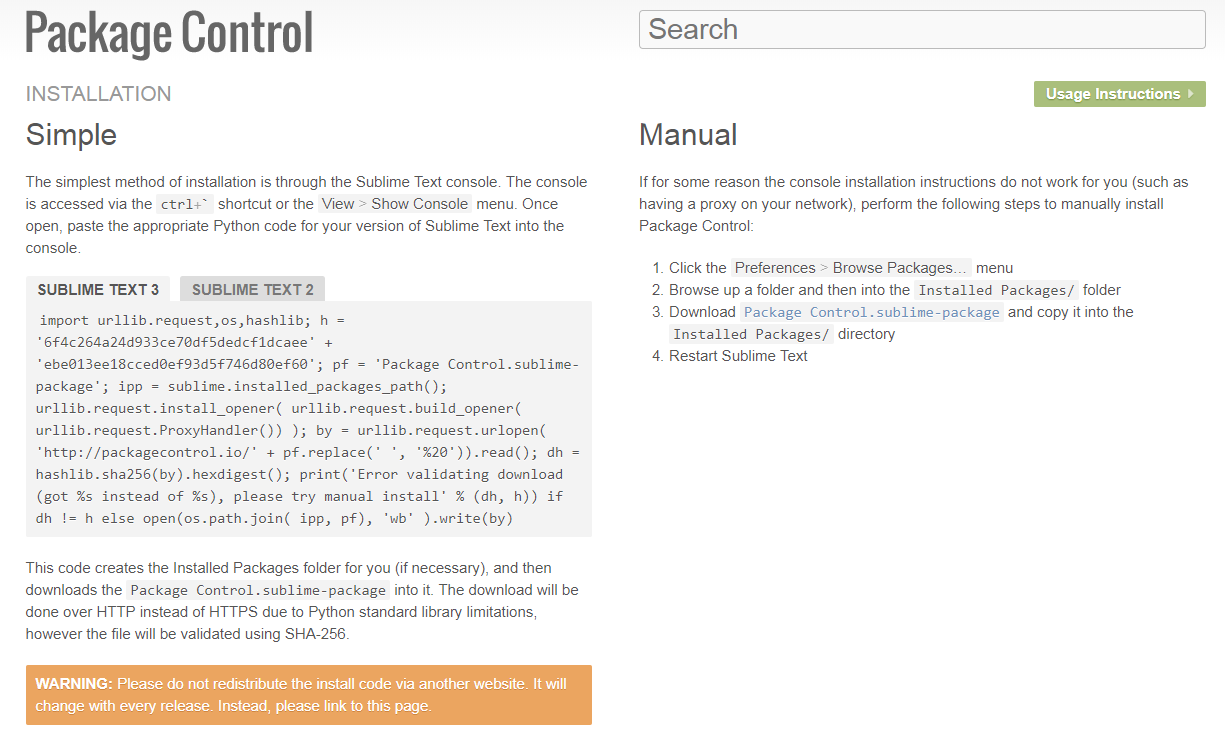
Task: Click the Restart Sublime Text step
Action: pyautogui.click(x=738, y=356)
